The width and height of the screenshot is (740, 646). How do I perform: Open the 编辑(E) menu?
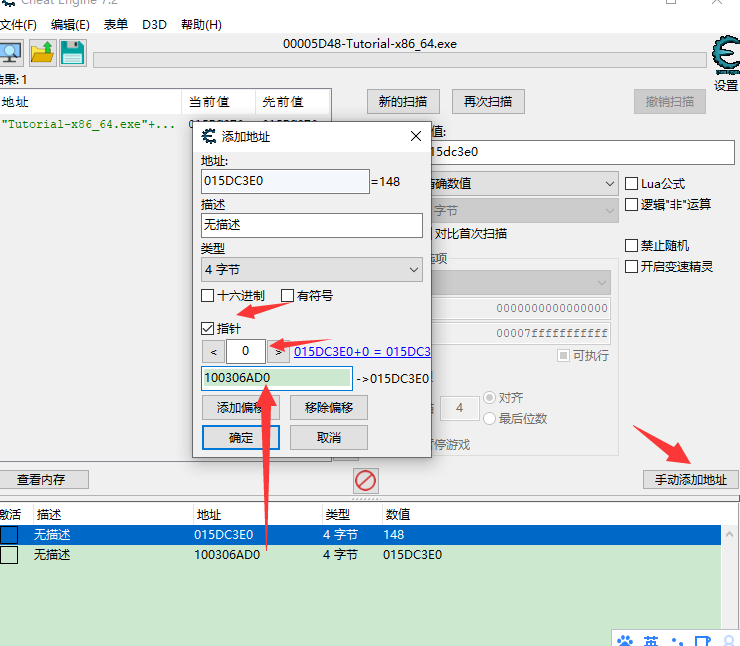(70, 25)
